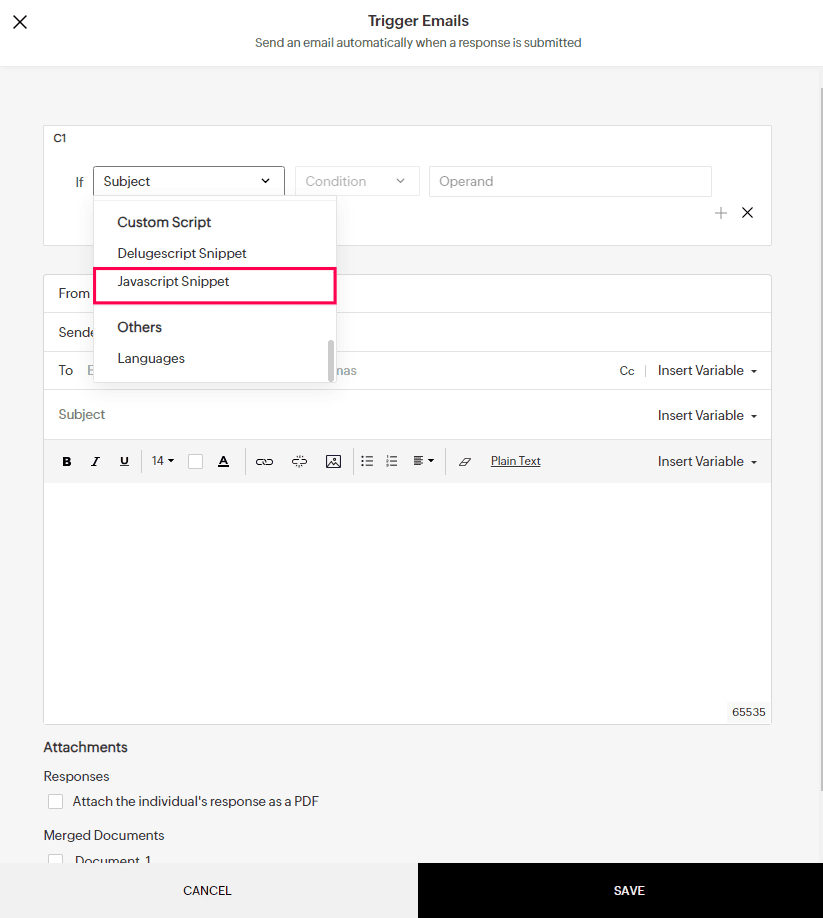The image size is (823, 918).
Task: Open the background color swatch
Action: coord(196,461)
